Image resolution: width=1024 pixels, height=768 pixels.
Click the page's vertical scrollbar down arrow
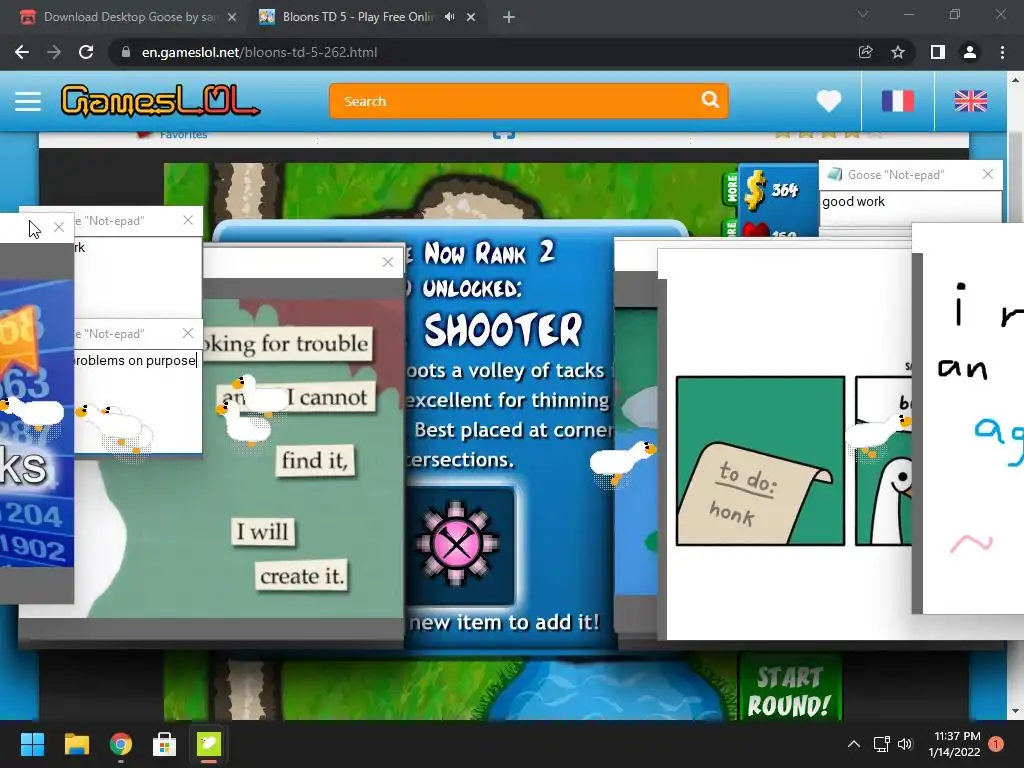click(1016, 711)
